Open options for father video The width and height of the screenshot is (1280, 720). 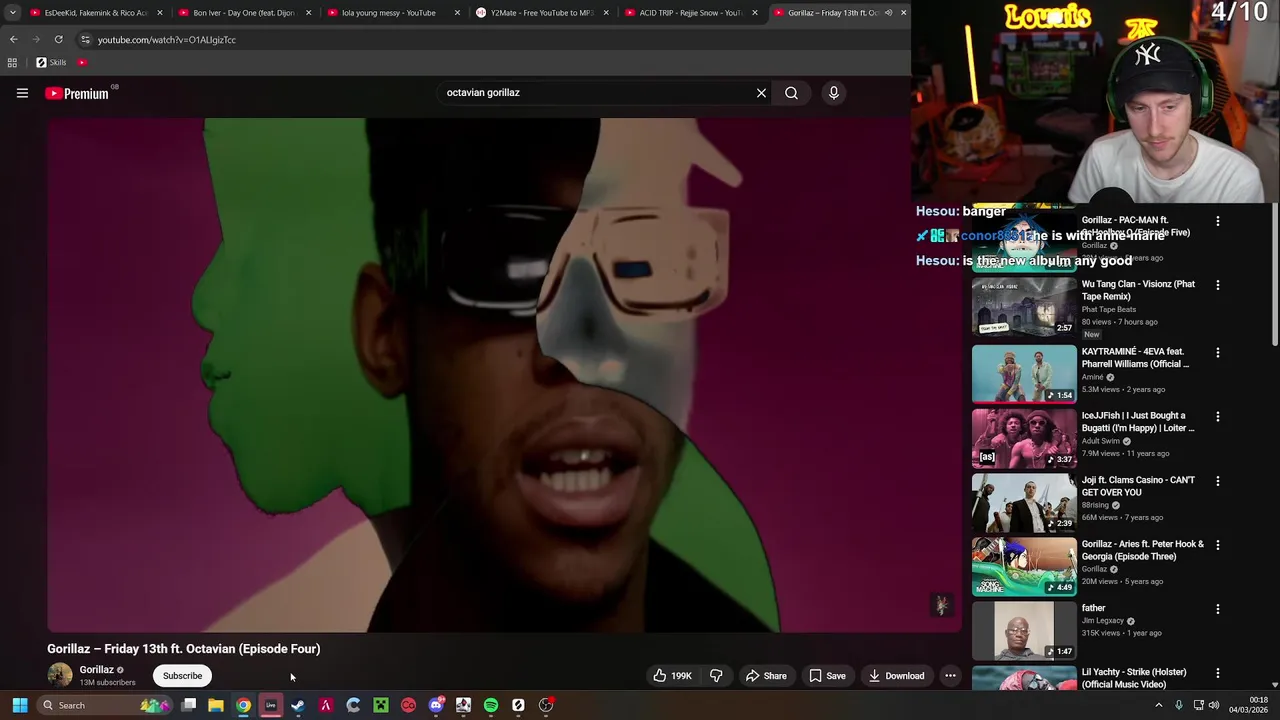(x=1217, y=609)
